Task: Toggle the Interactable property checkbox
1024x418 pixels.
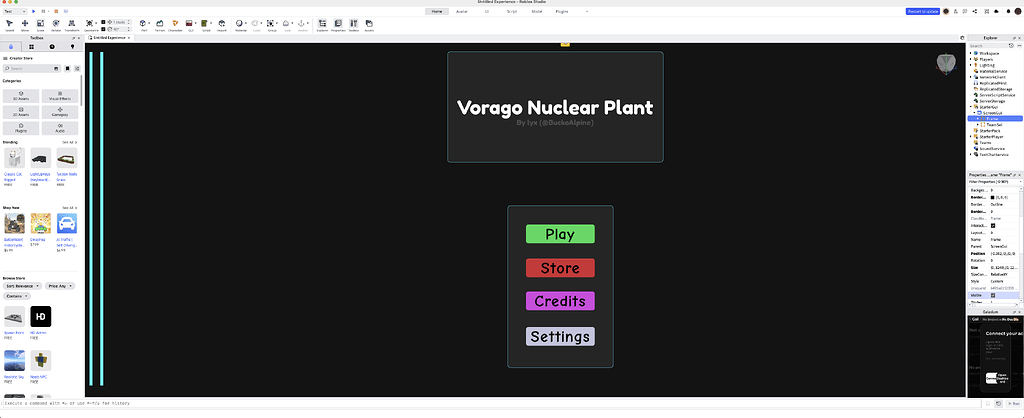Action: pyautogui.click(x=993, y=225)
